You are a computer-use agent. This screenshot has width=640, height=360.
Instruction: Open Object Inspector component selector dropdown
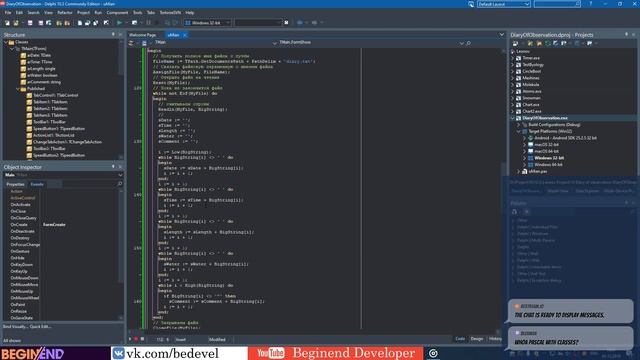pos(120,175)
